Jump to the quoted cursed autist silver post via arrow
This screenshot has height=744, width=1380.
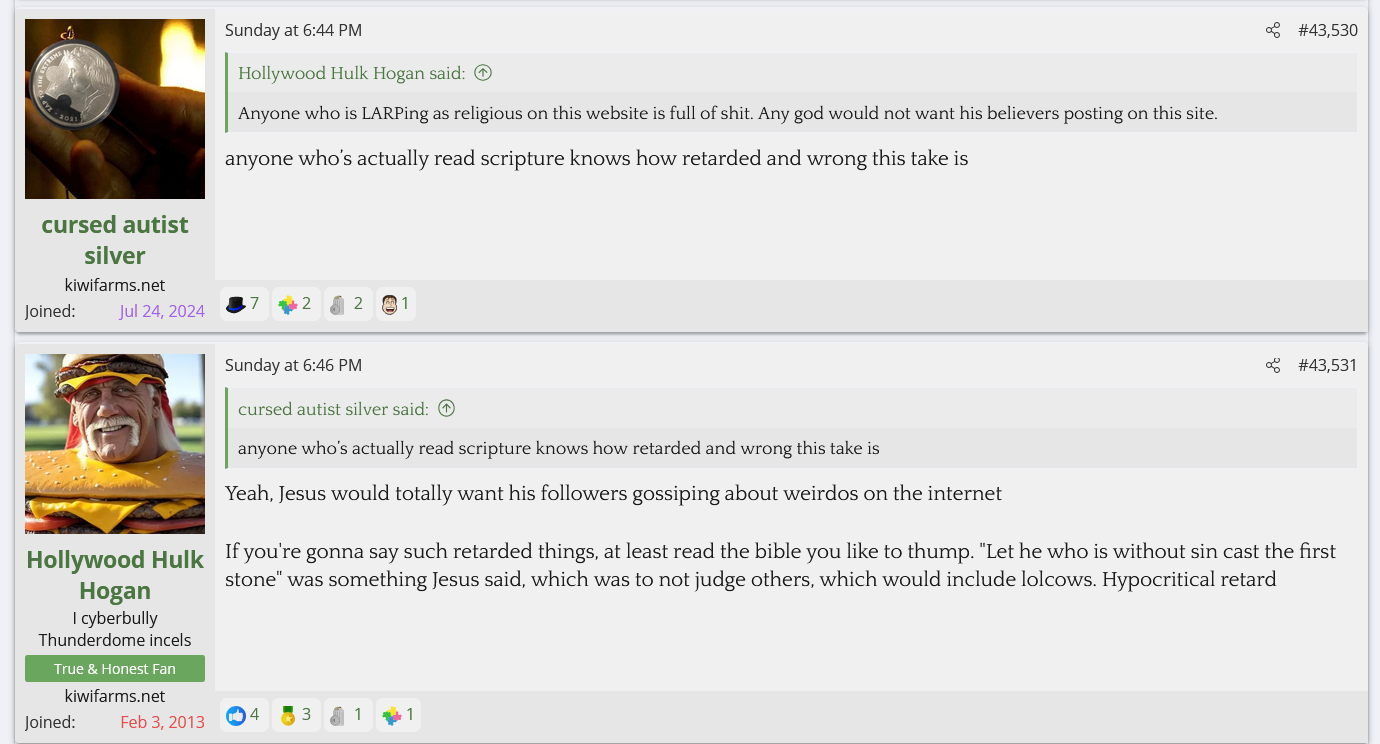tap(447, 408)
